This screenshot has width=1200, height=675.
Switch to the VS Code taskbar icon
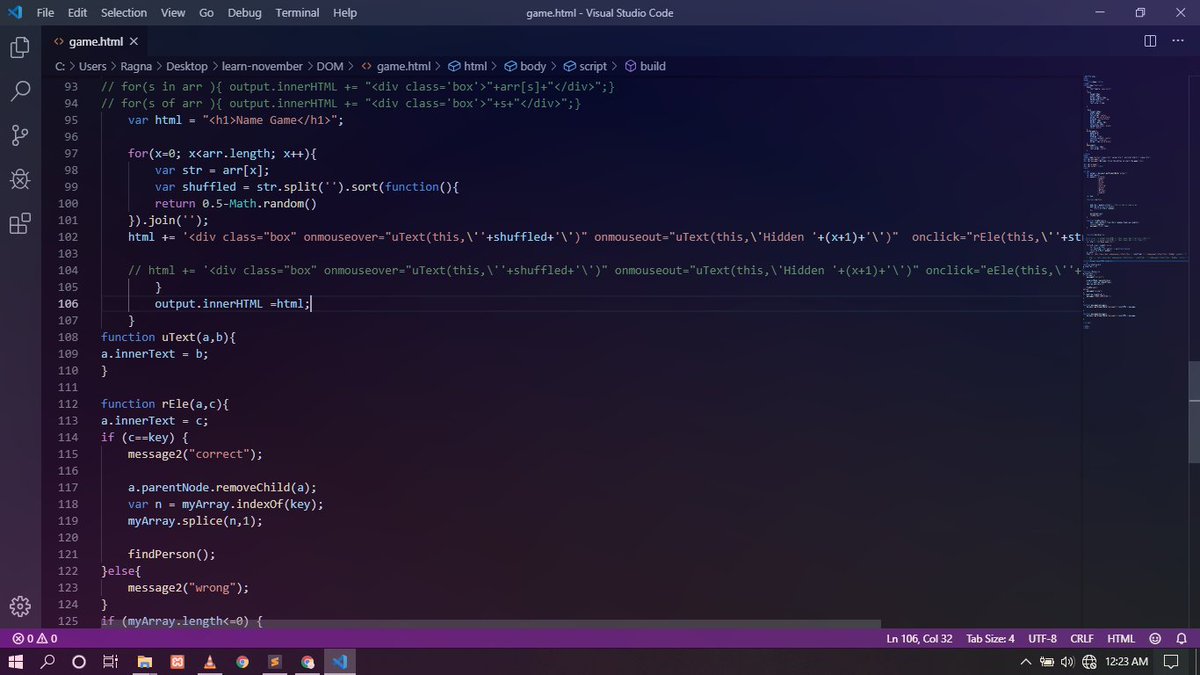point(339,661)
